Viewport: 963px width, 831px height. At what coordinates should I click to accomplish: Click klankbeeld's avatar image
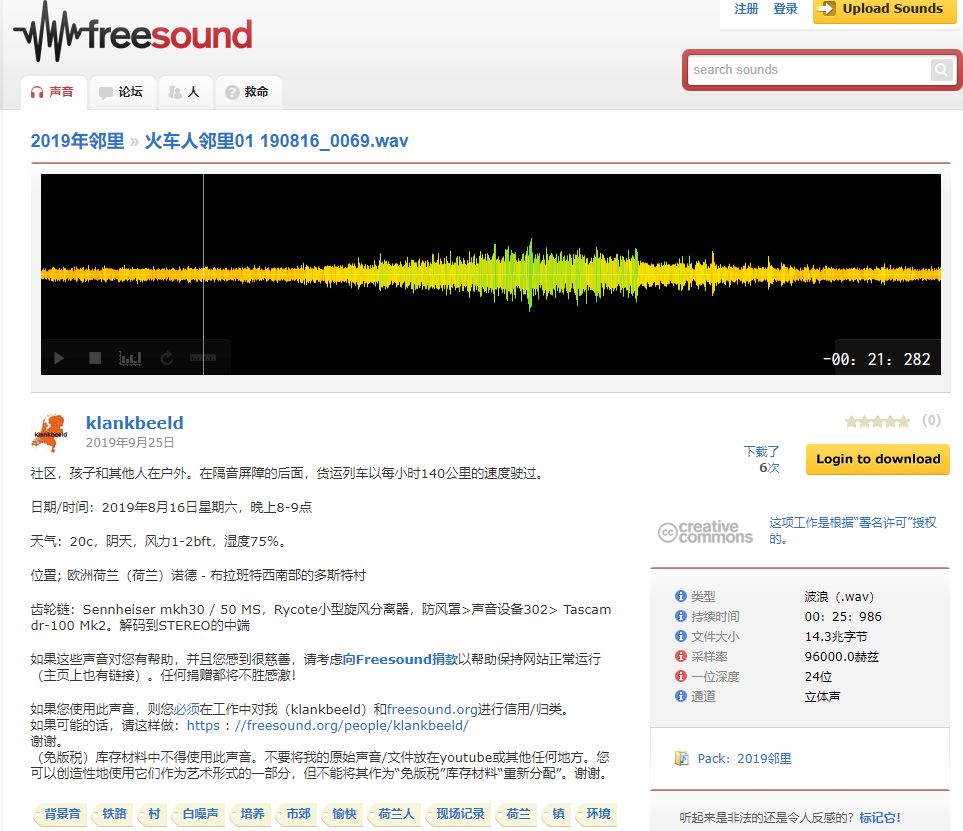pos(49,430)
